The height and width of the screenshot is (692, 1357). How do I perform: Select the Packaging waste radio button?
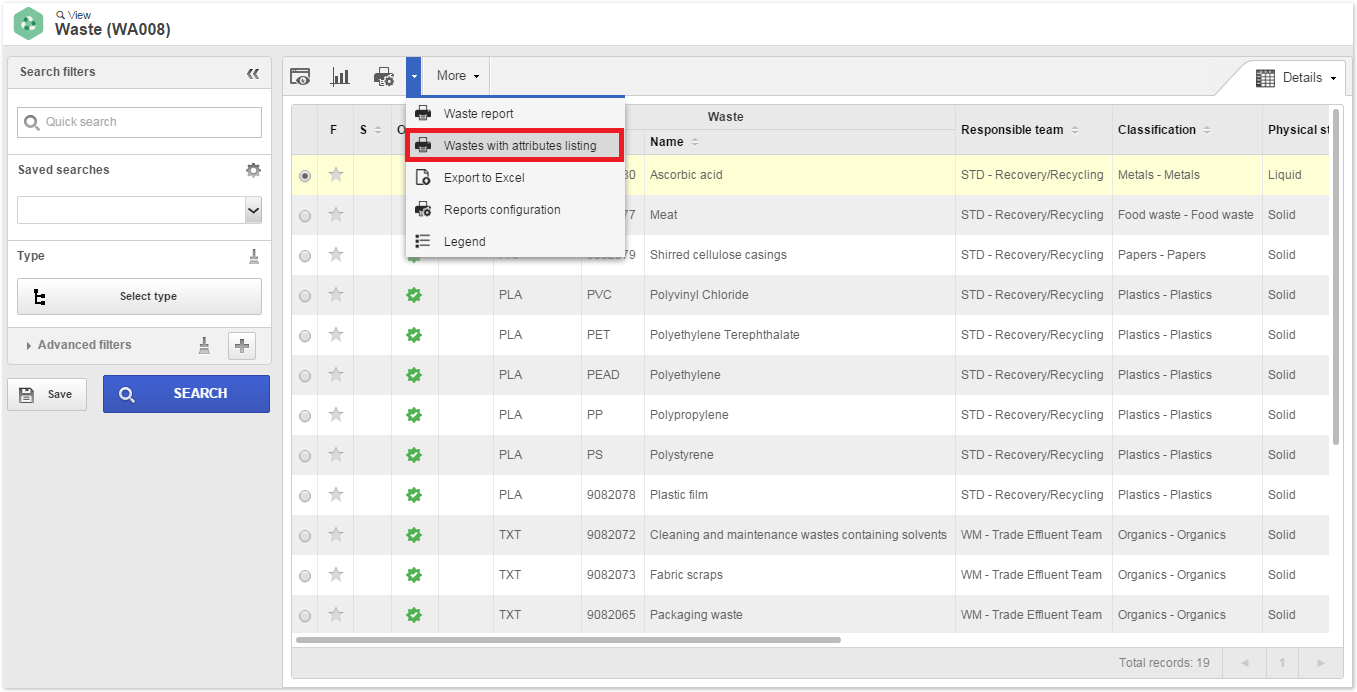(x=305, y=615)
